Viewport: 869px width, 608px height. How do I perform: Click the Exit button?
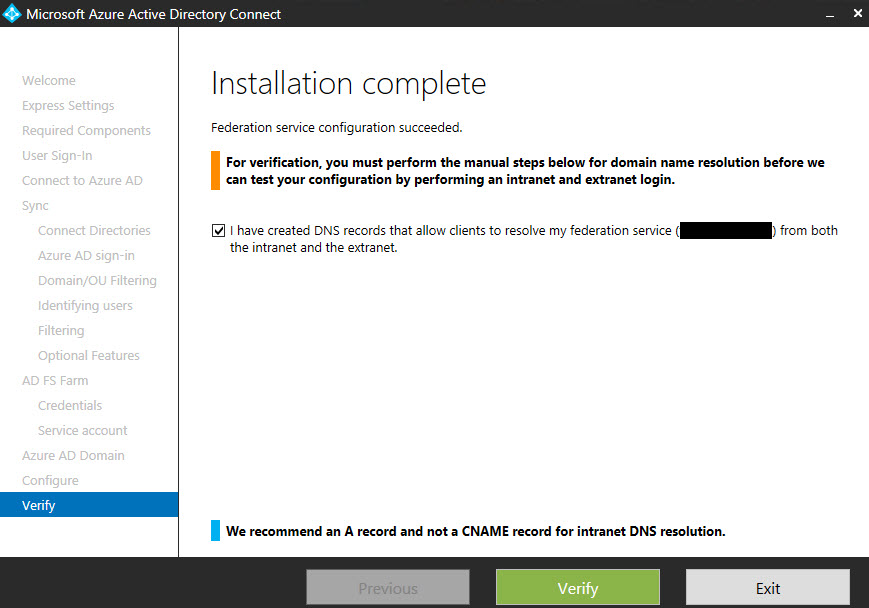click(x=767, y=588)
